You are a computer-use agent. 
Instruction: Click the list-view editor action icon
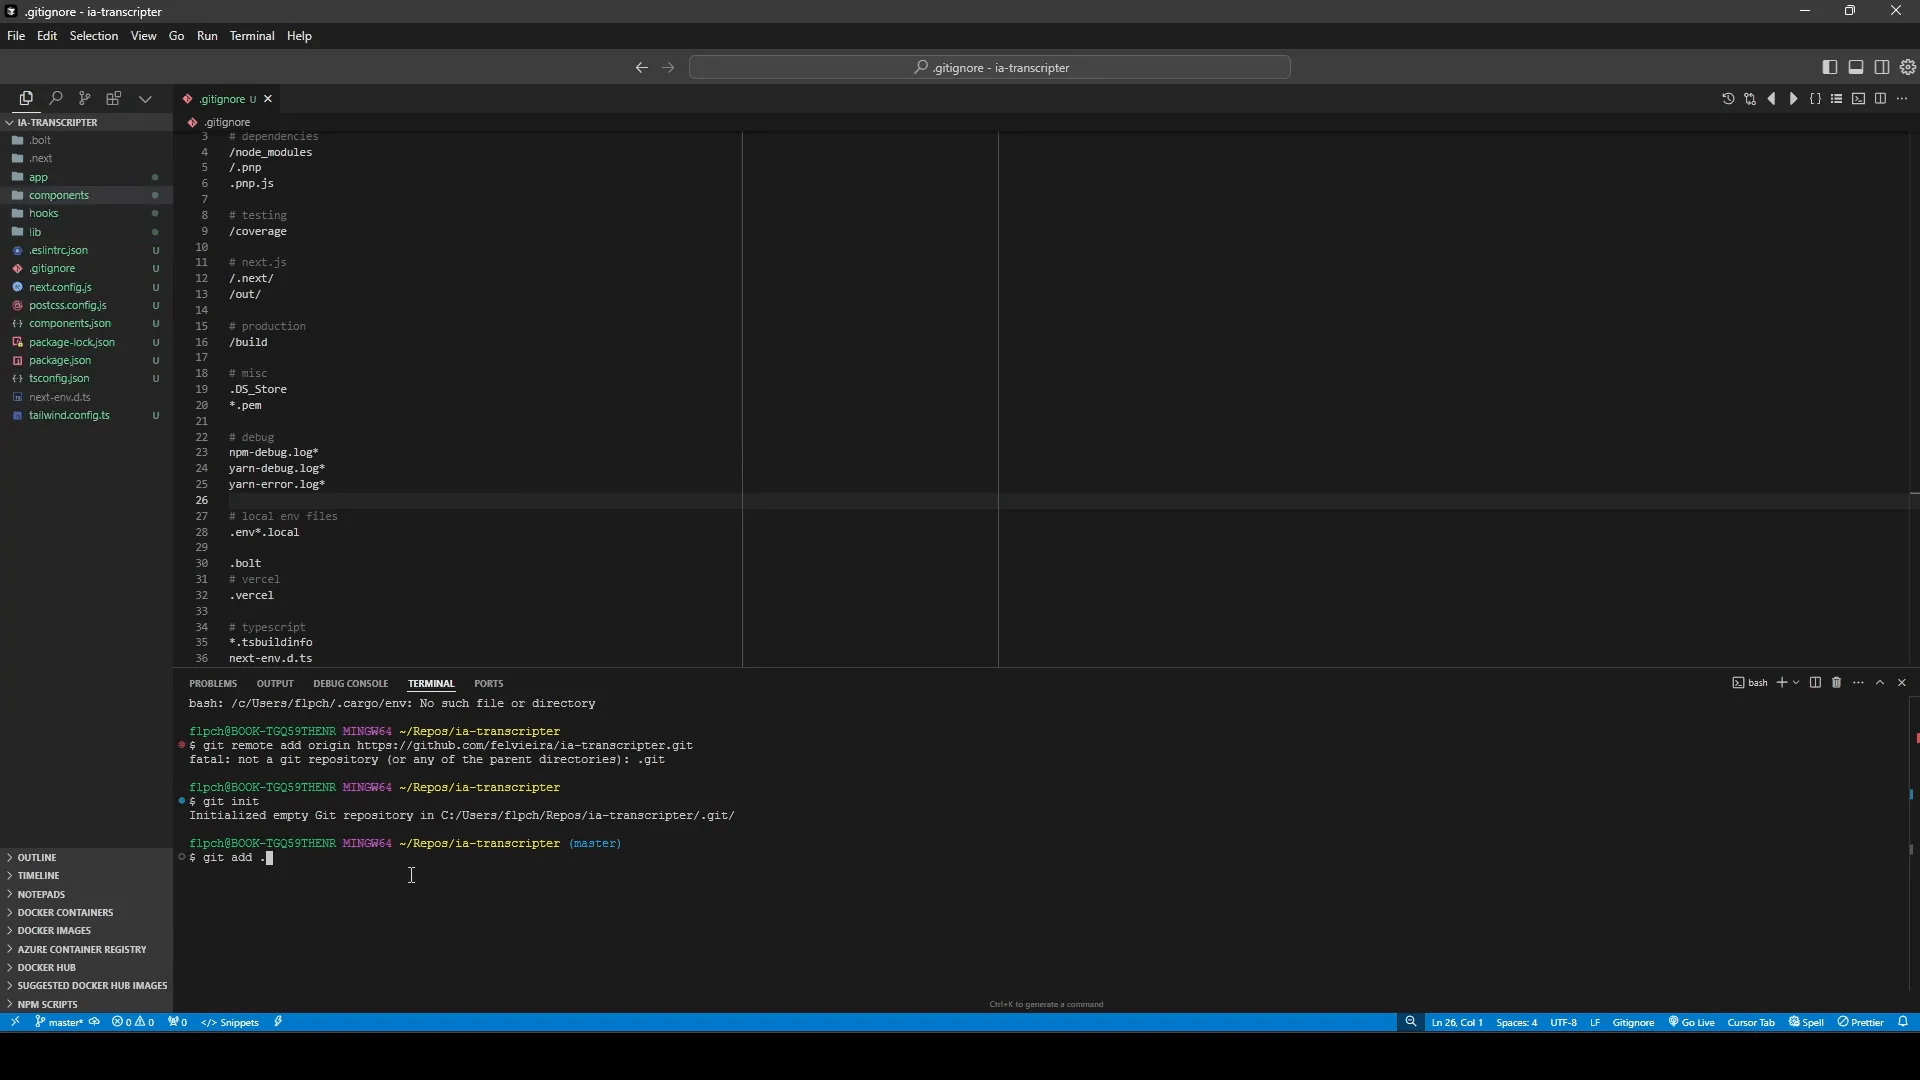tap(1837, 99)
